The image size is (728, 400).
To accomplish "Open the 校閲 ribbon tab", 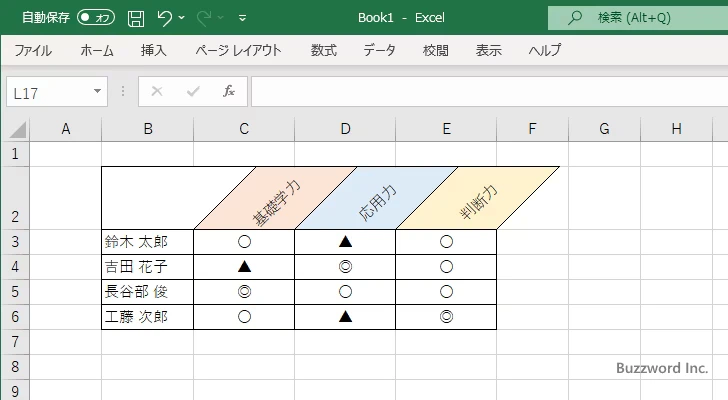I will (436, 50).
